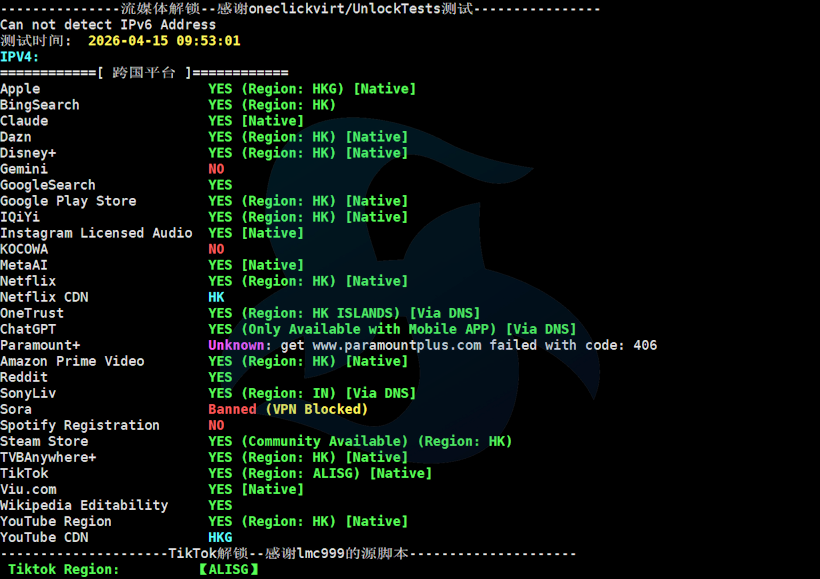Click the Steam Store row label
This screenshot has height=579, width=820.
[44, 441]
